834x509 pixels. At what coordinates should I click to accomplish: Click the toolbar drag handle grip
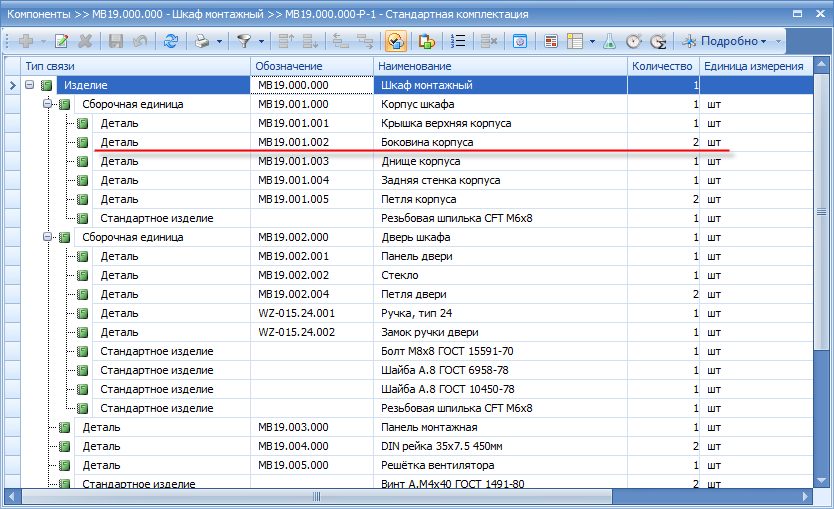point(7,41)
